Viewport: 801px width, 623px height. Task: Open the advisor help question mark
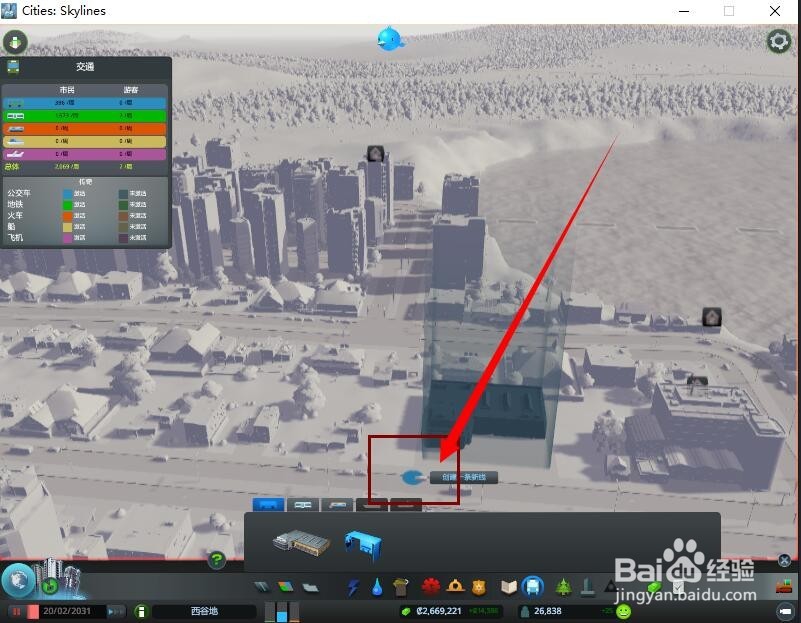[217, 560]
